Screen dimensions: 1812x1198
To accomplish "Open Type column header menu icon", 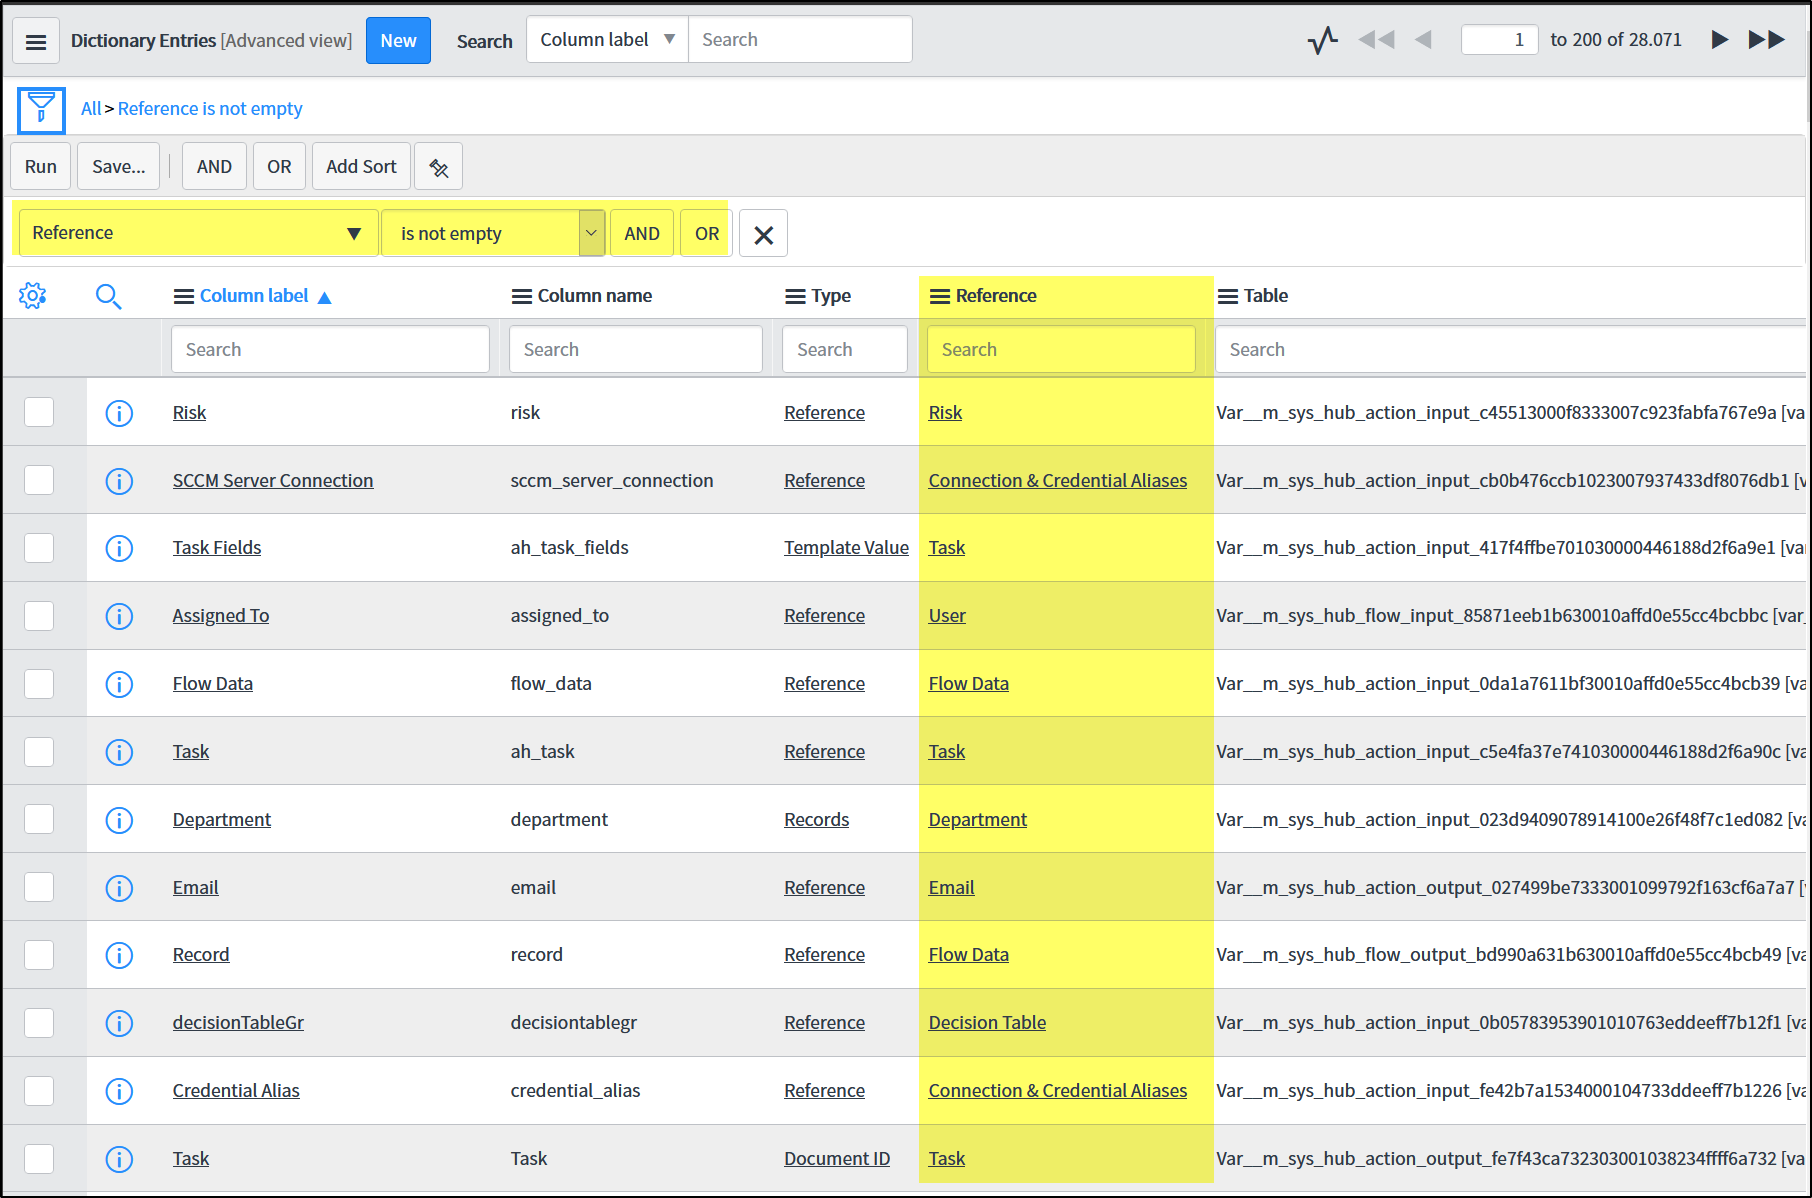I will (796, 297).
